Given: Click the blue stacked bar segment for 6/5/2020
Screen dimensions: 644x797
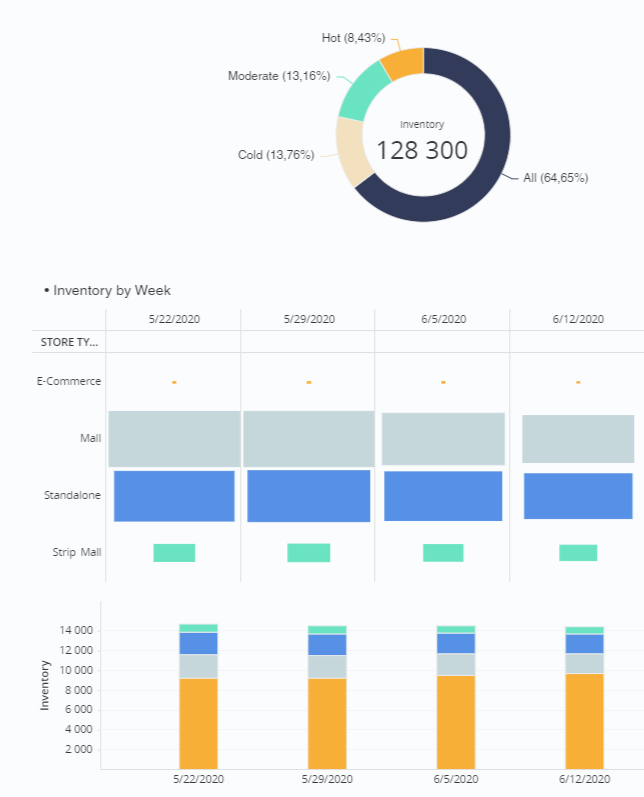Looking at the screenshot, I should point(456,643).
